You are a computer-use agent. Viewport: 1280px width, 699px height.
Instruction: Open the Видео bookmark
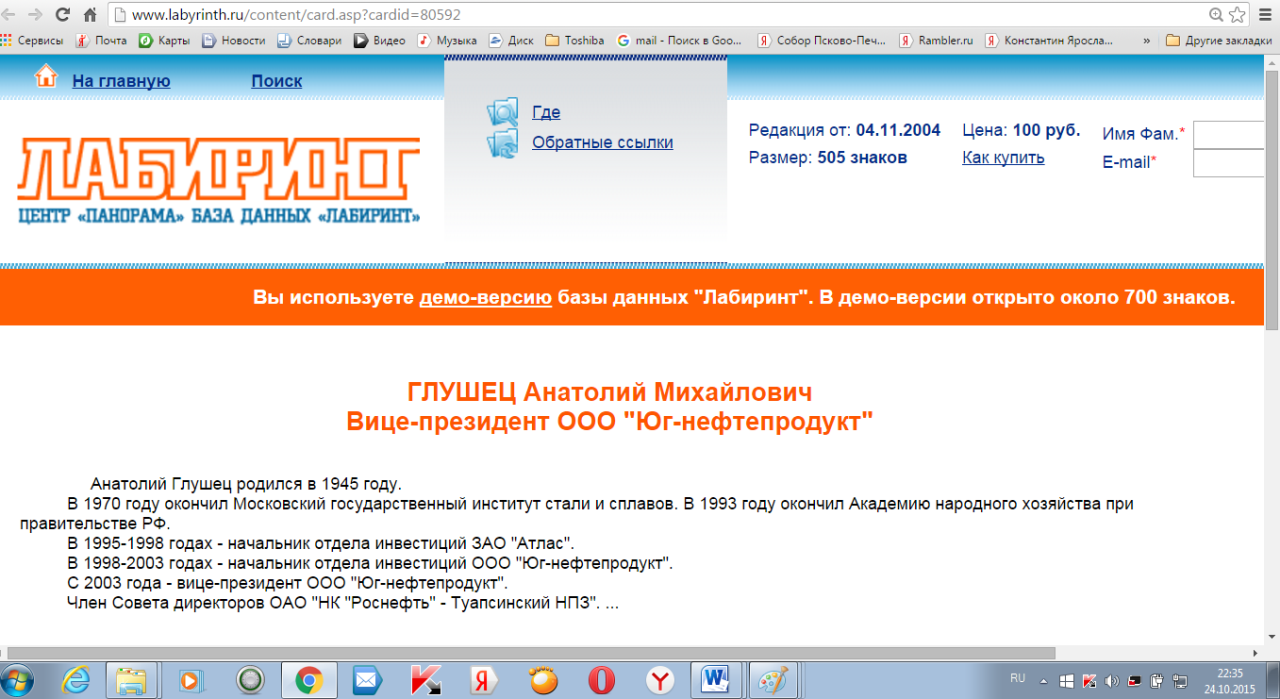379,41
